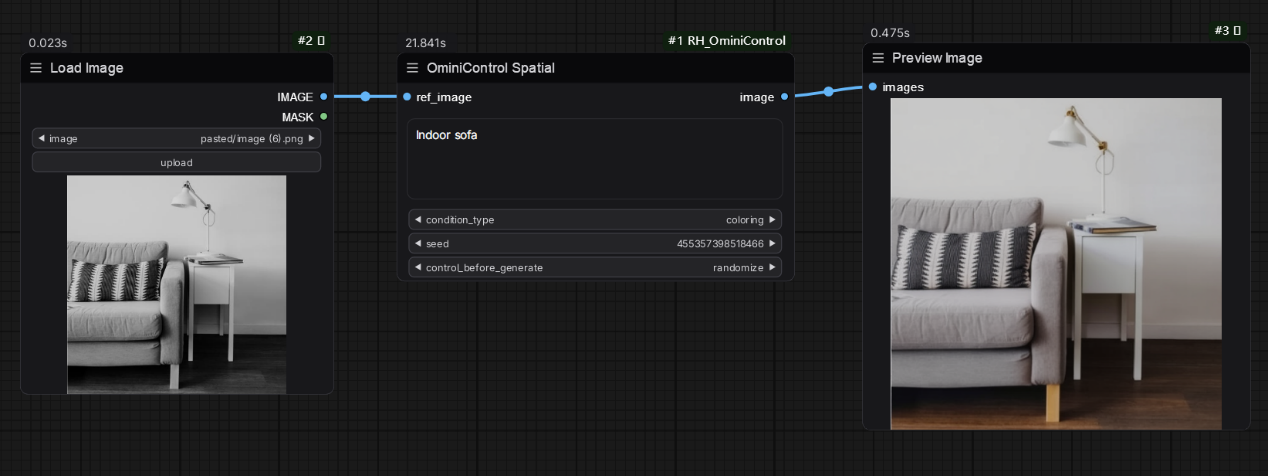Click the #1 RH_OminiControl node badge
Image resolution: width=1268 pixels, height=476 pixels.
(727, 41)
